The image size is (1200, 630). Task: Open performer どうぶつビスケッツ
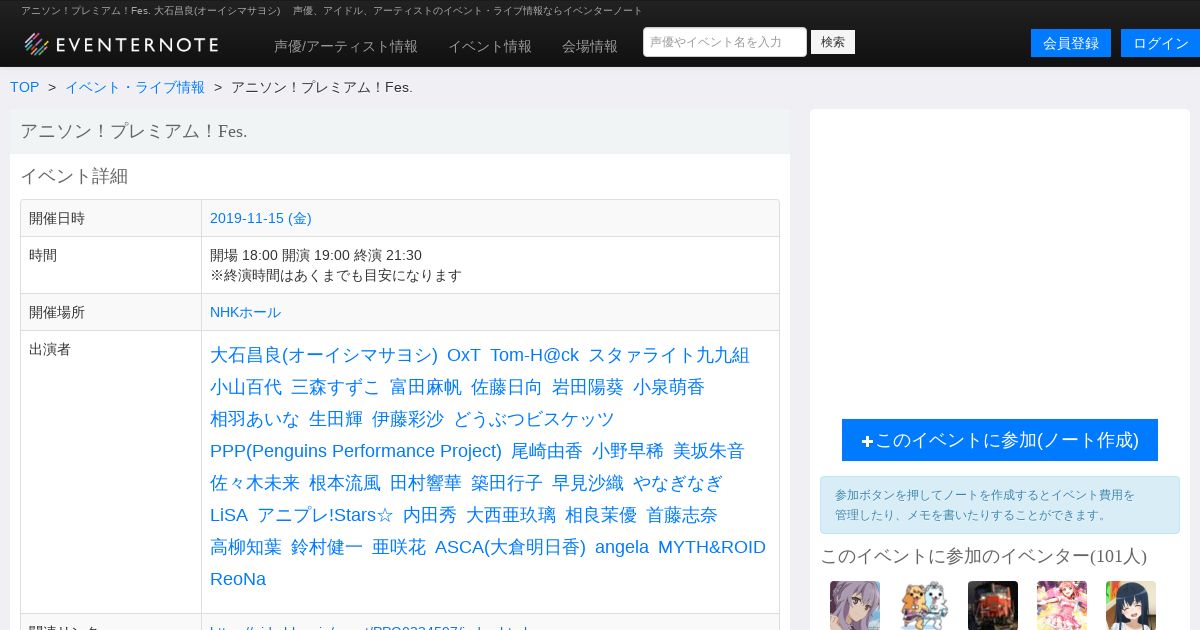(534, 419)
